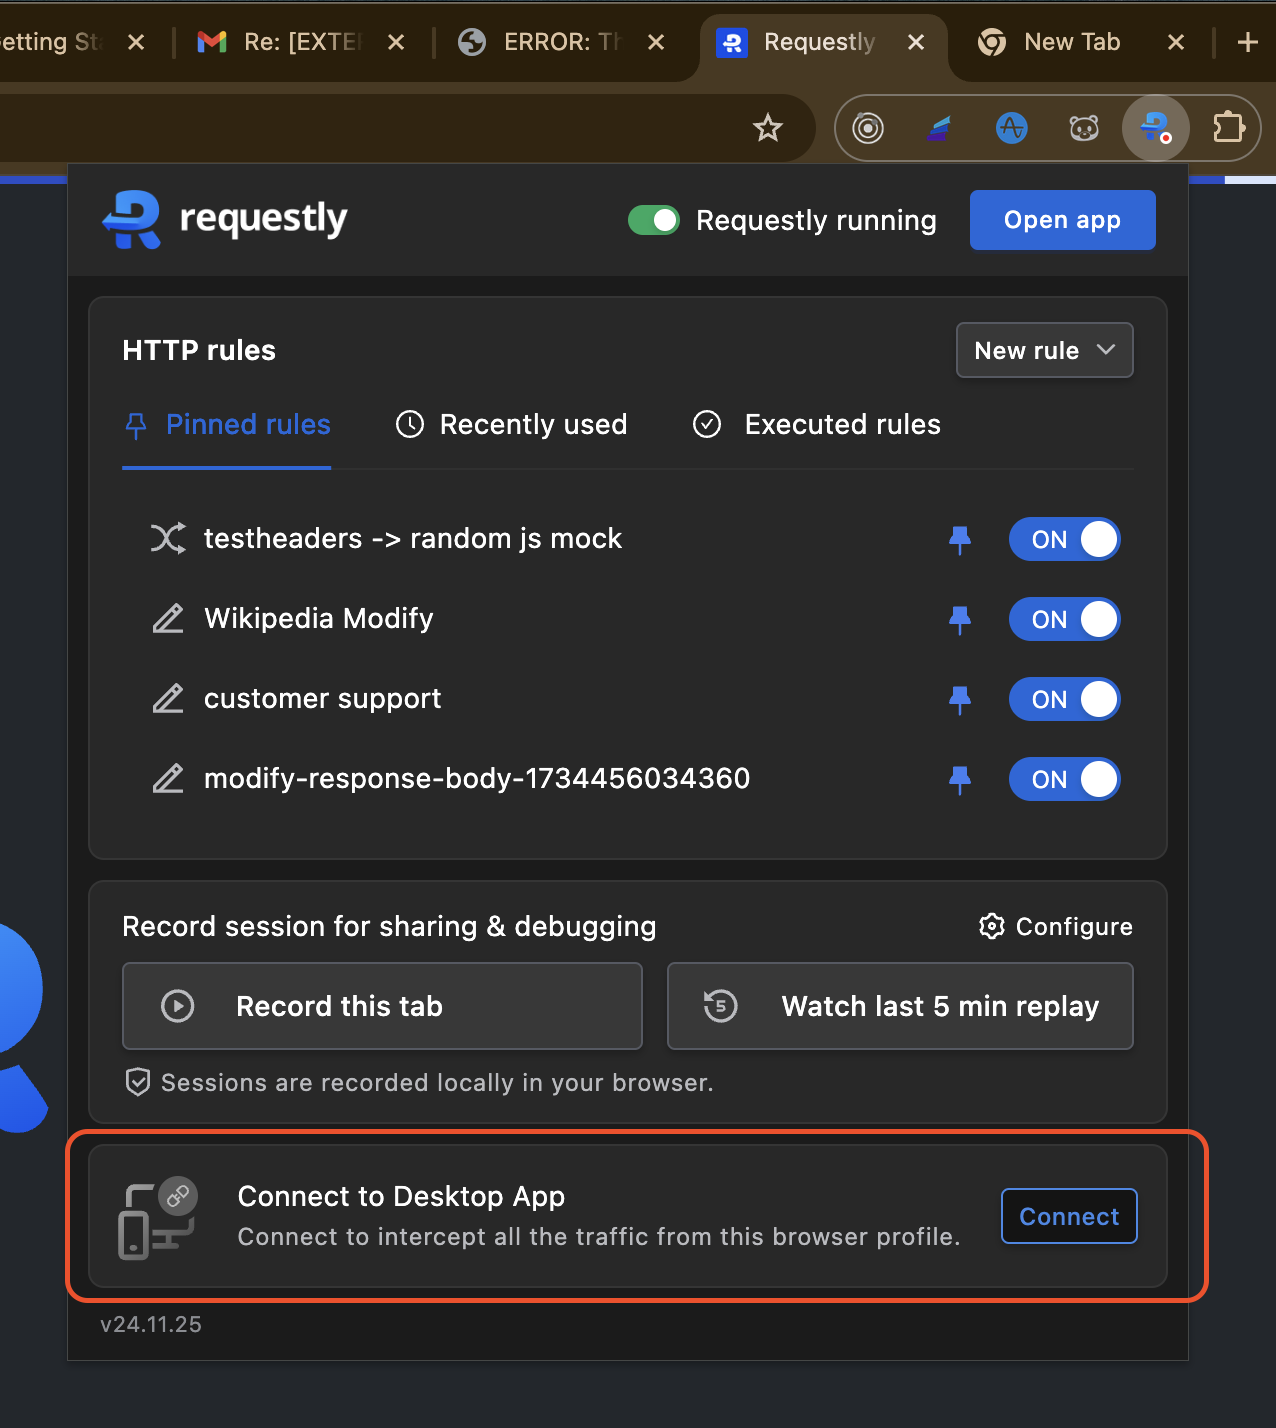Close the Gmail Re: [EXTE tab
This screenshot has height=1428, width=1276.
click(x=396, y=42)
